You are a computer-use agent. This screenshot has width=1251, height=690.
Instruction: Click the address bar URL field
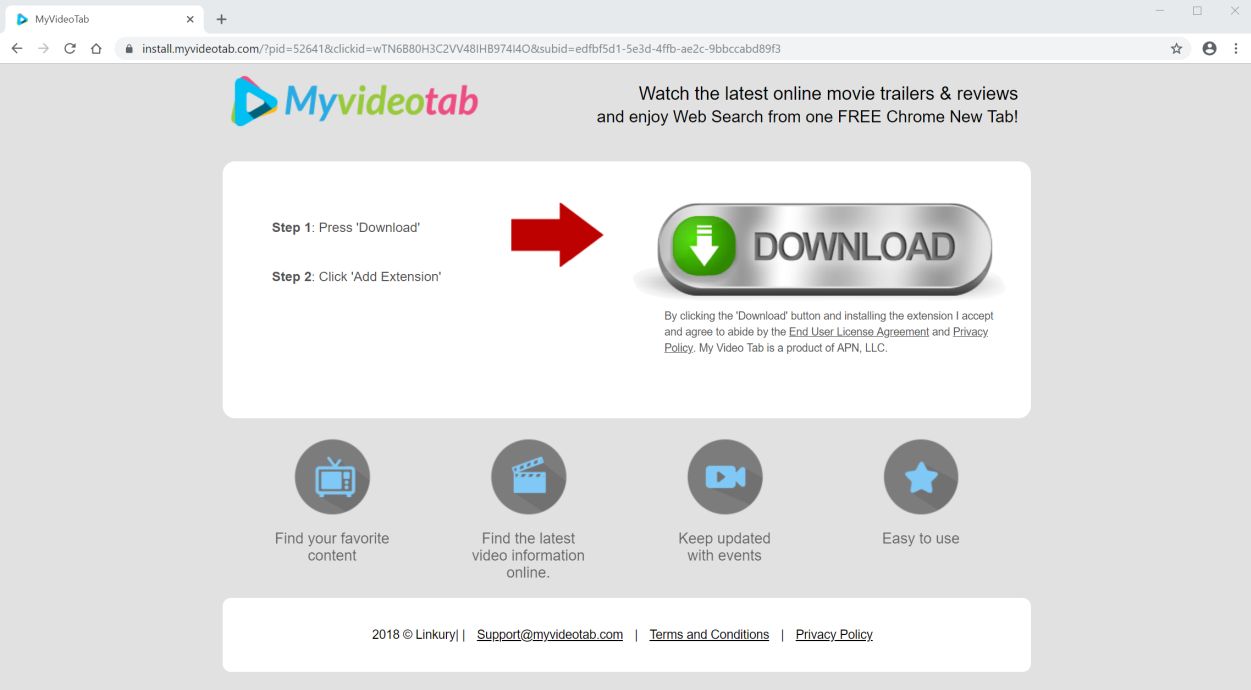(x=450, y=47)
